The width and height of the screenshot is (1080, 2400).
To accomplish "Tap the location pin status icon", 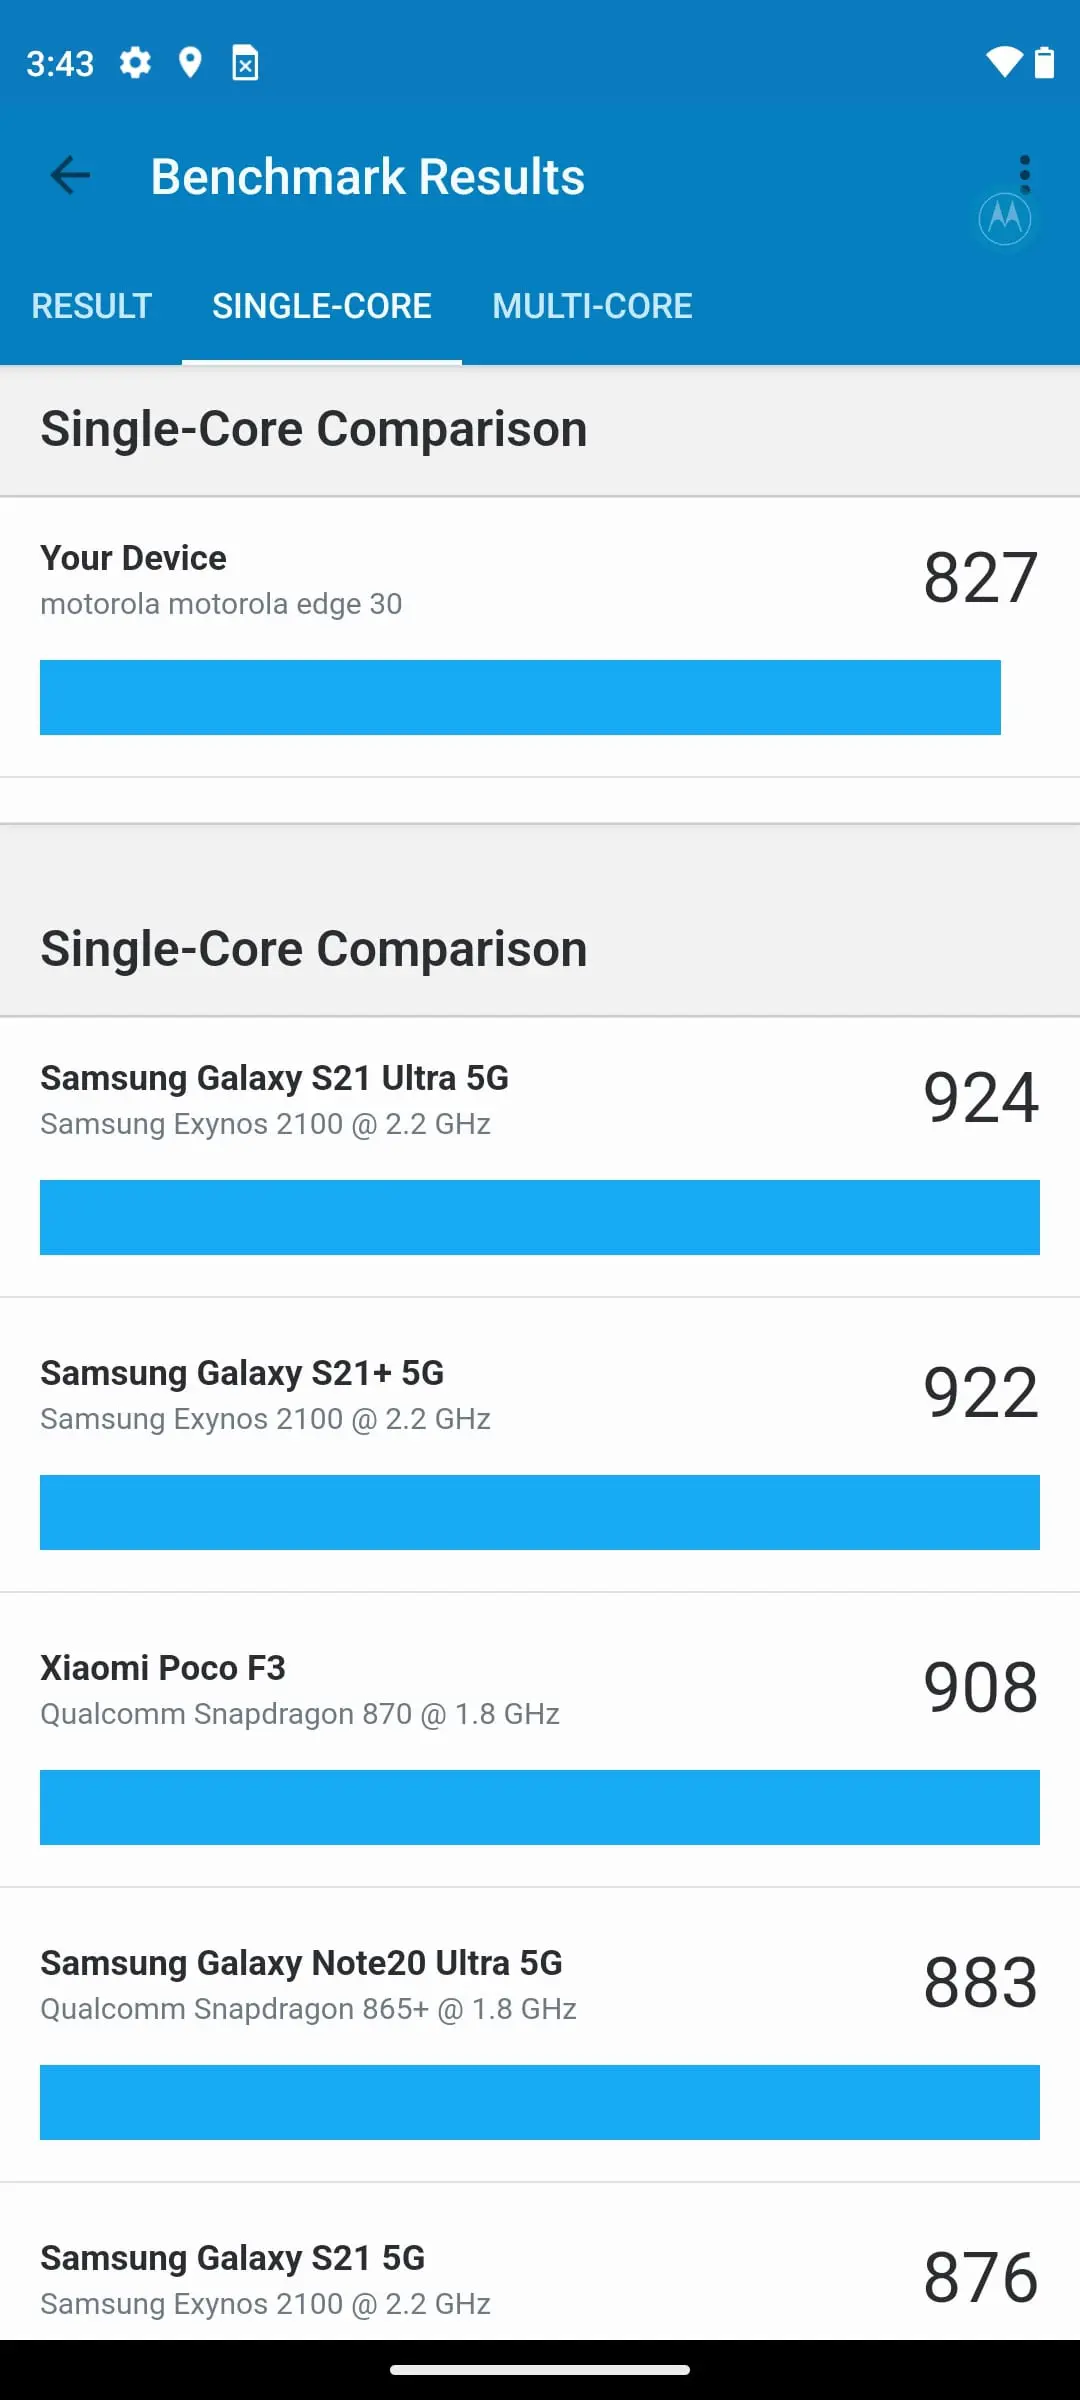I will 190,63.
